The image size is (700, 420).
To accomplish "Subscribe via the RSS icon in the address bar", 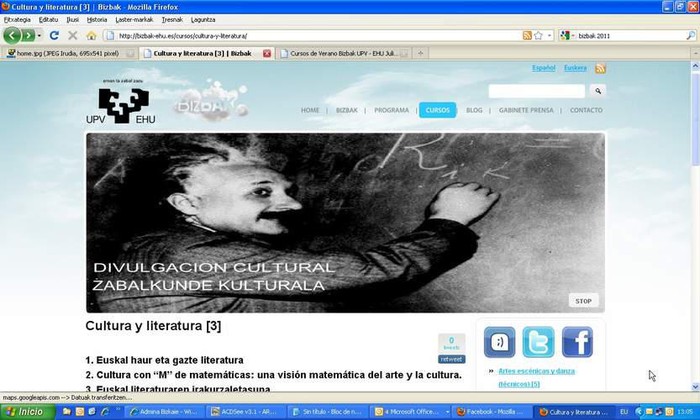I will click(527, 36).
